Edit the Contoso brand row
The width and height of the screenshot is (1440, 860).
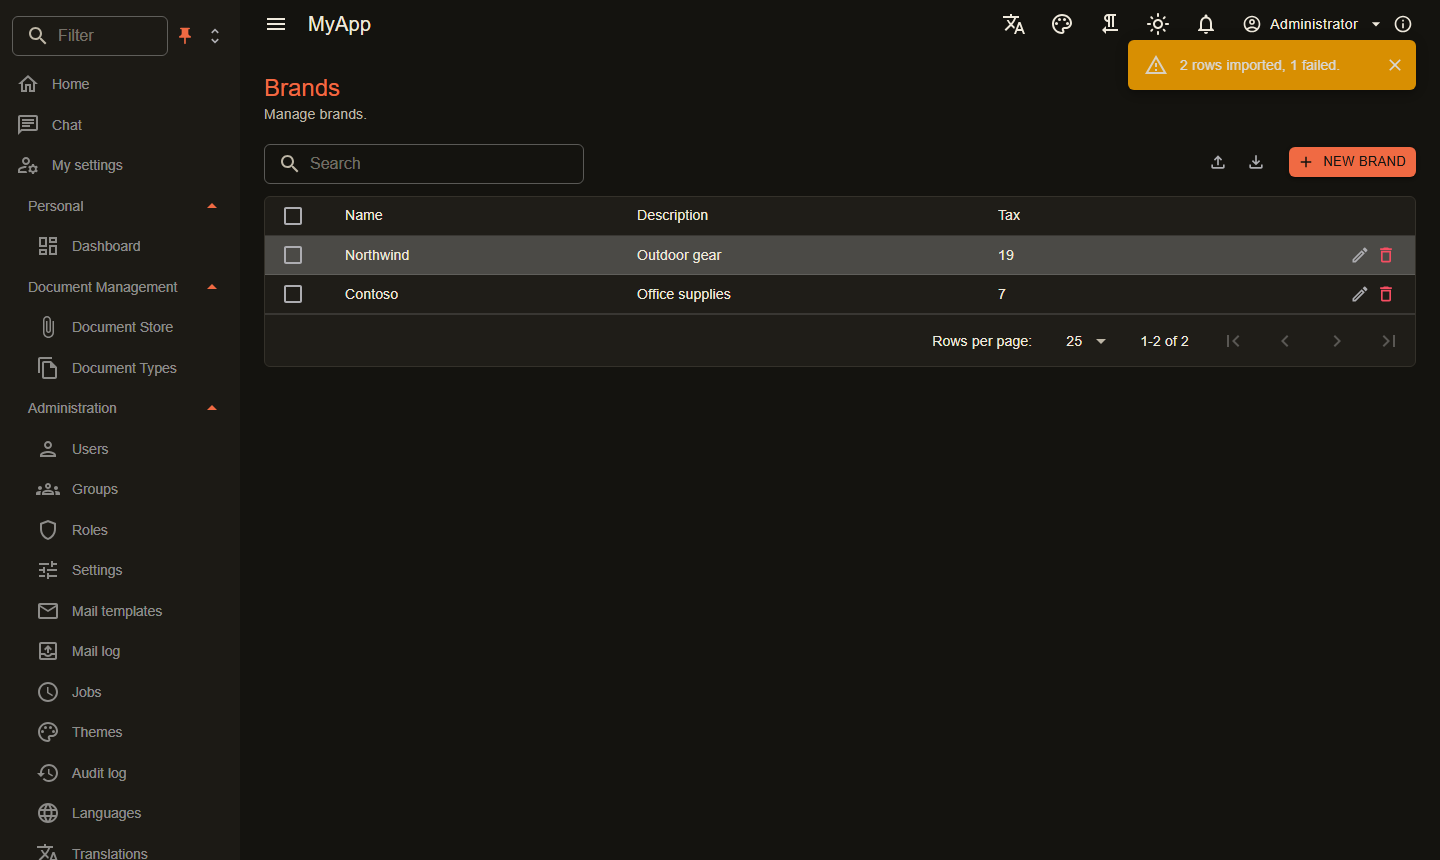[1359, 294]
